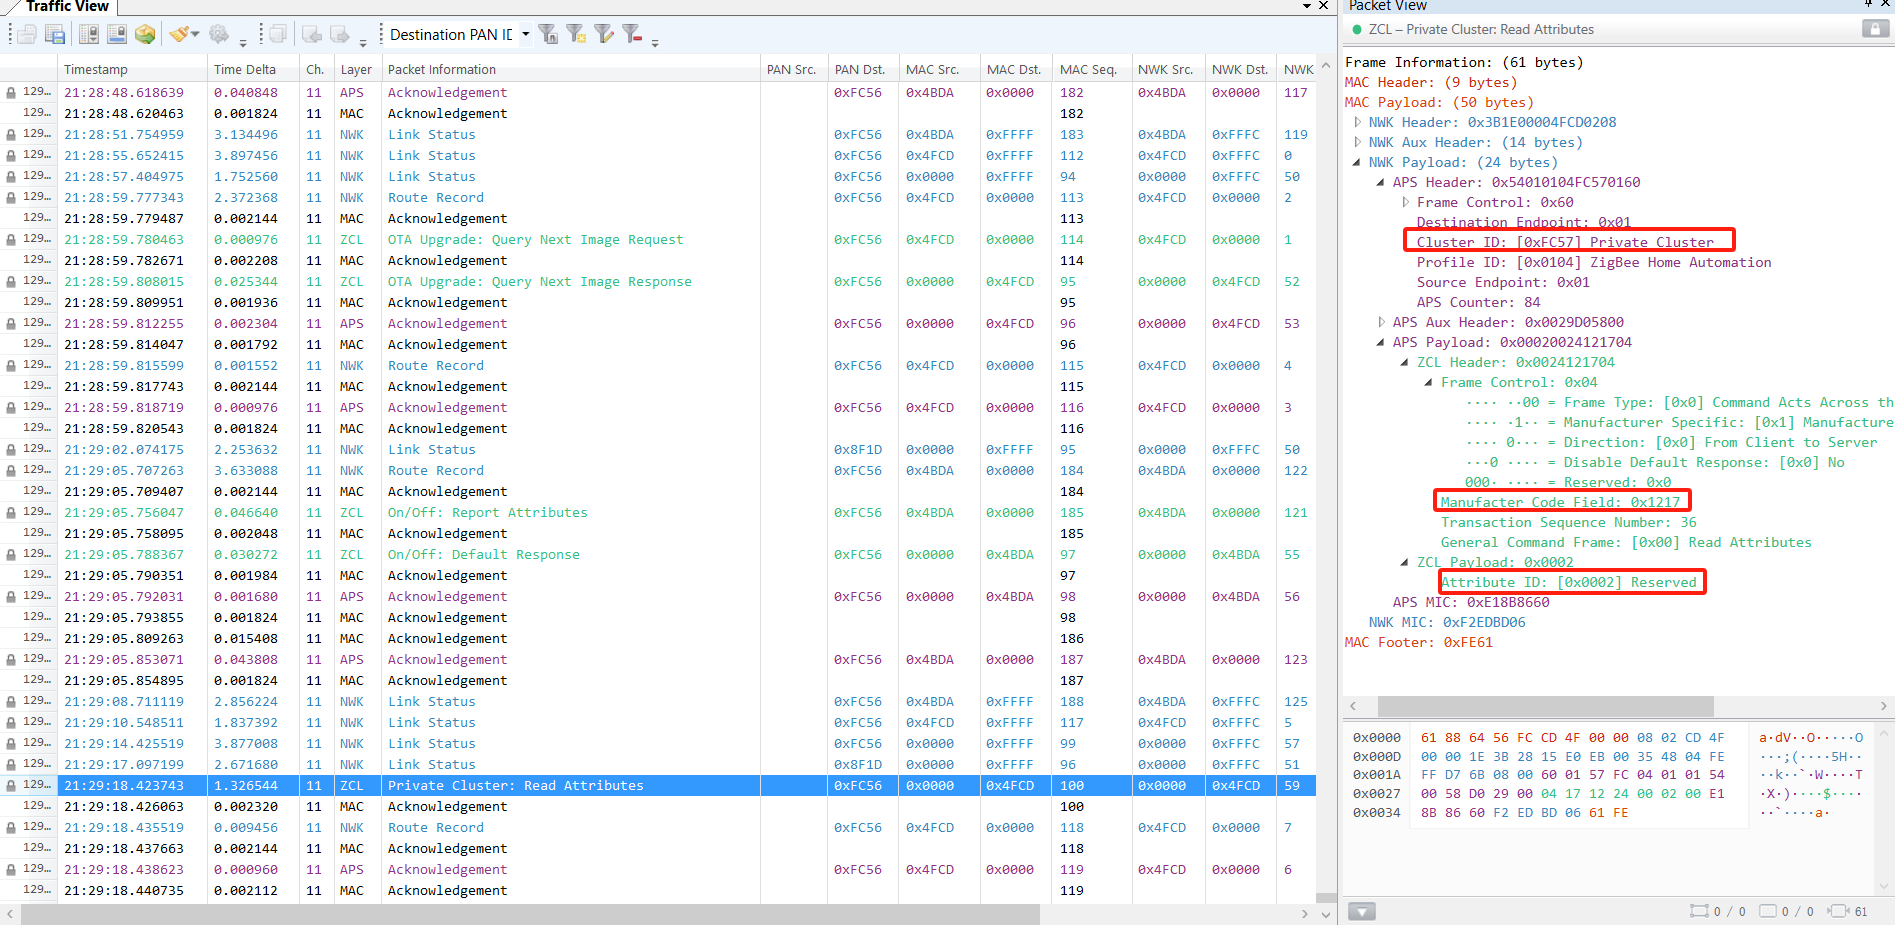Select the On/Off: Report Attributes row

pyautogui.click(x=658, y=513)
